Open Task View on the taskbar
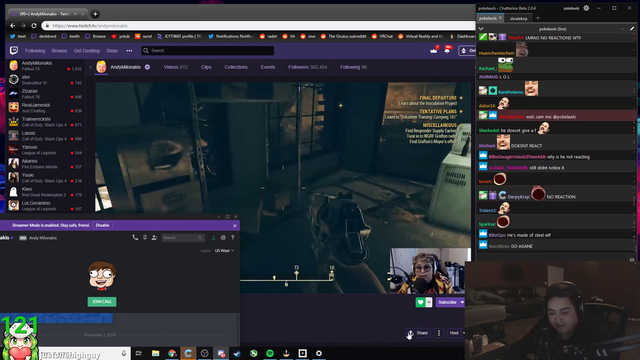The width and height of the screenshot is (640, 360). point(139,353)
